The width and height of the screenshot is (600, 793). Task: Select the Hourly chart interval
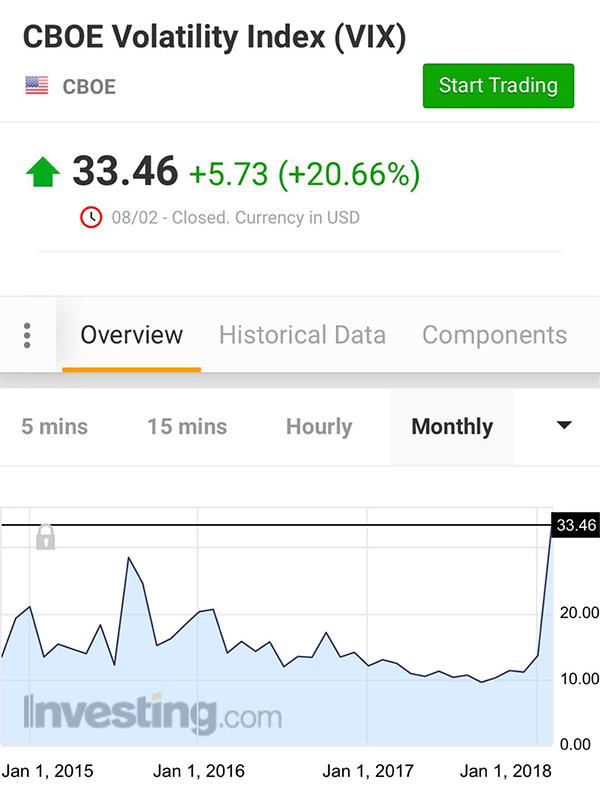[319, 427]
